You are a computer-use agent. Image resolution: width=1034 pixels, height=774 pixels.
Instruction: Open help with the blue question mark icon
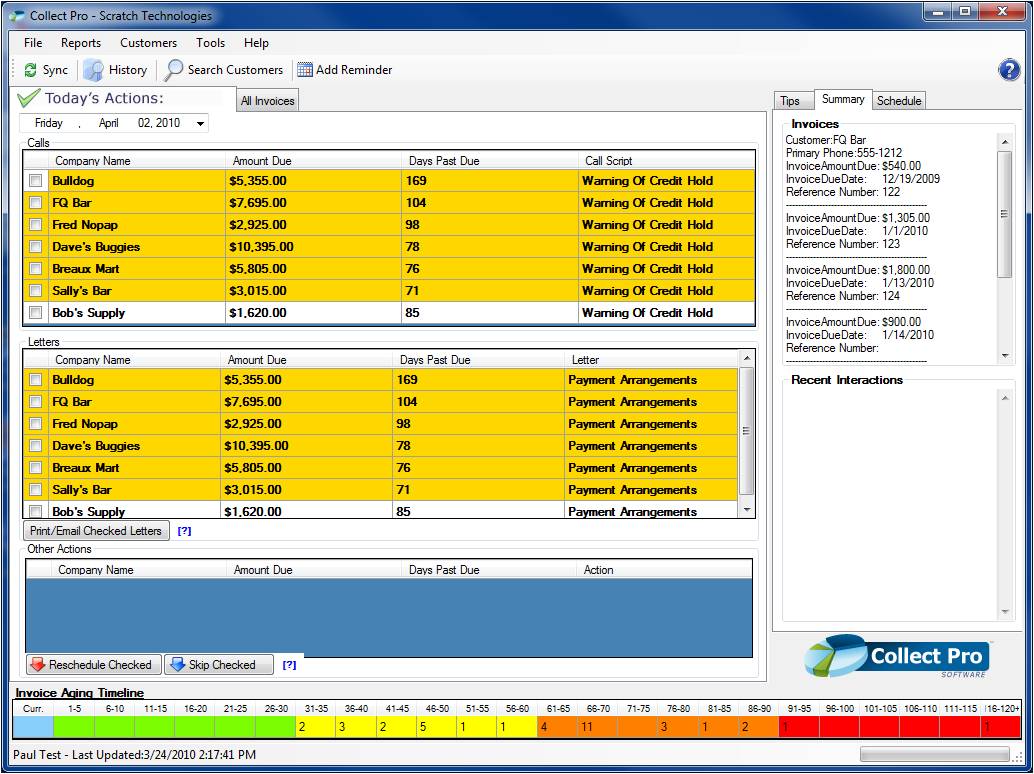point(1009,69)
